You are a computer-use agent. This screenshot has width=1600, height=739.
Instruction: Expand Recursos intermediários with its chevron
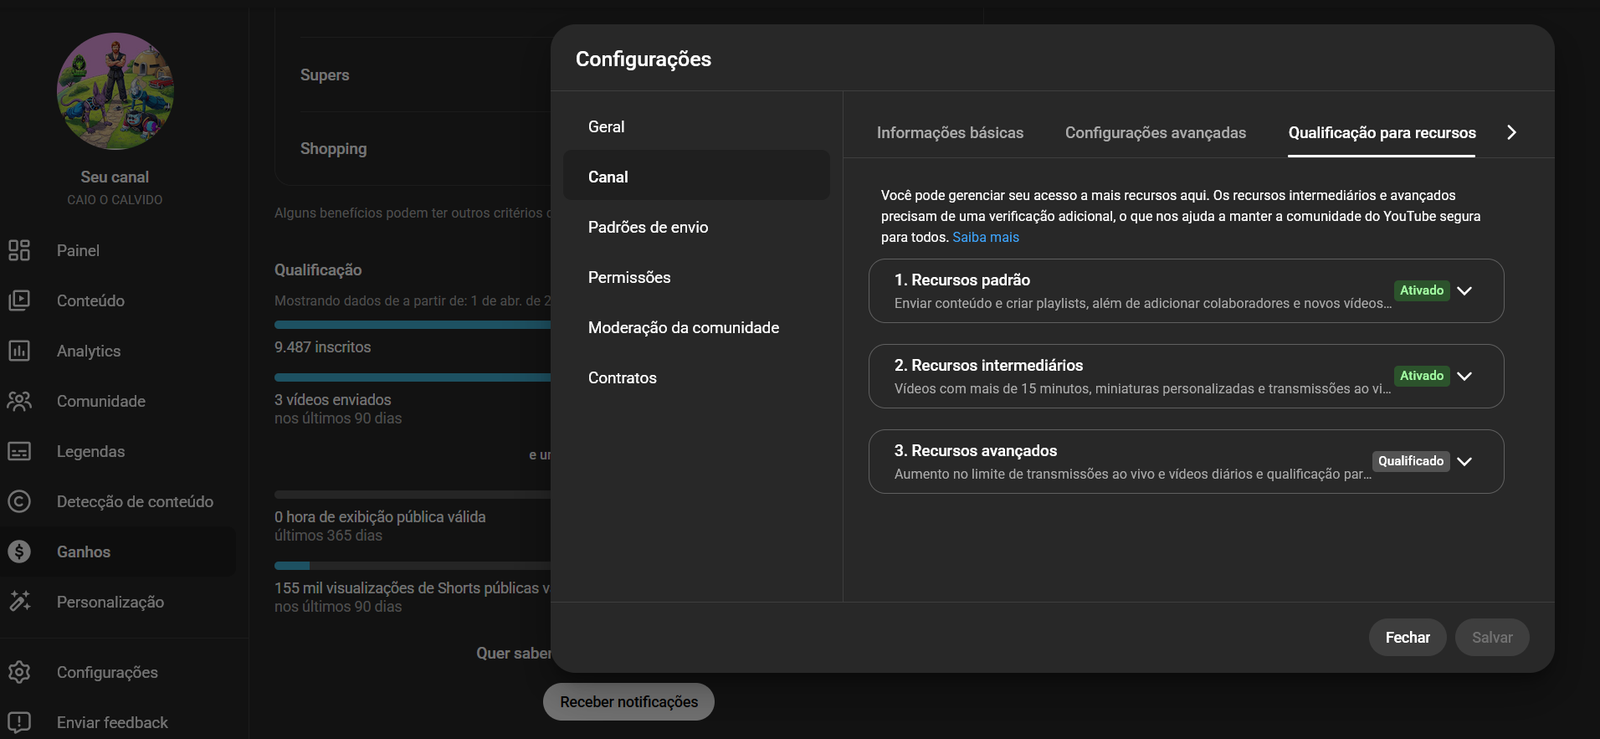click(1464, 376)
